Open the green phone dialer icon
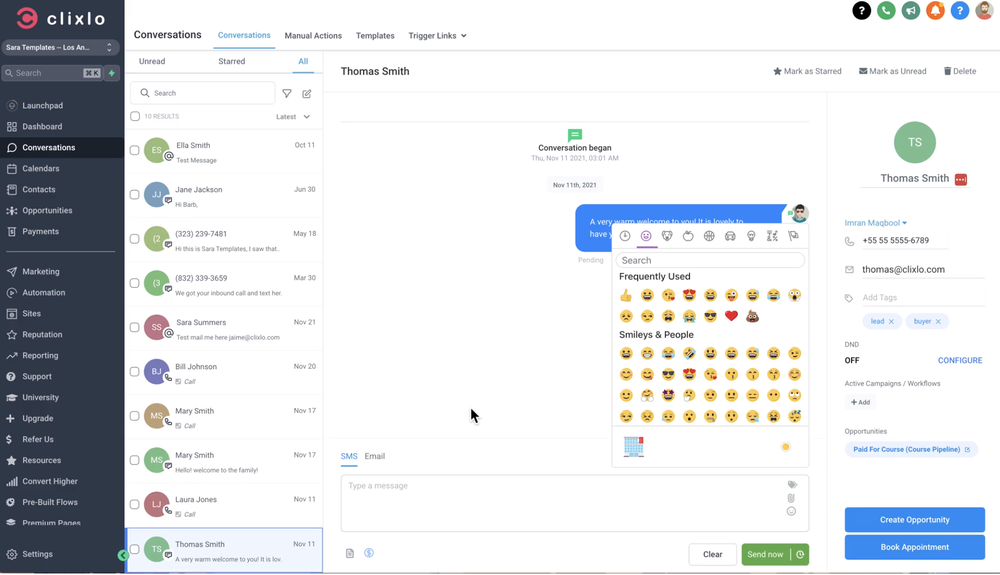The height and width of the screenshot is (575, 1000). click(x=886, y=11)
